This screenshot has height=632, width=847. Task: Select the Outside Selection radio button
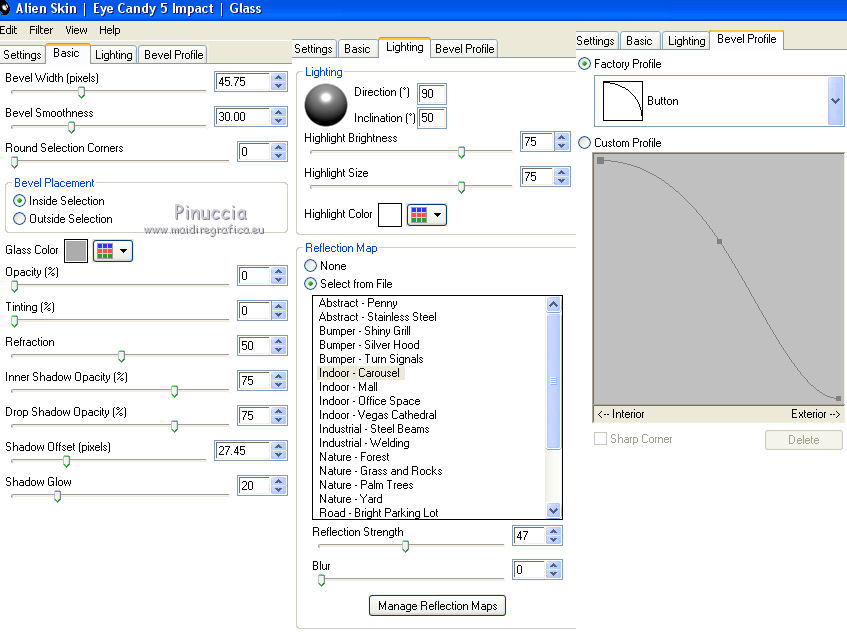pos(20,219)
